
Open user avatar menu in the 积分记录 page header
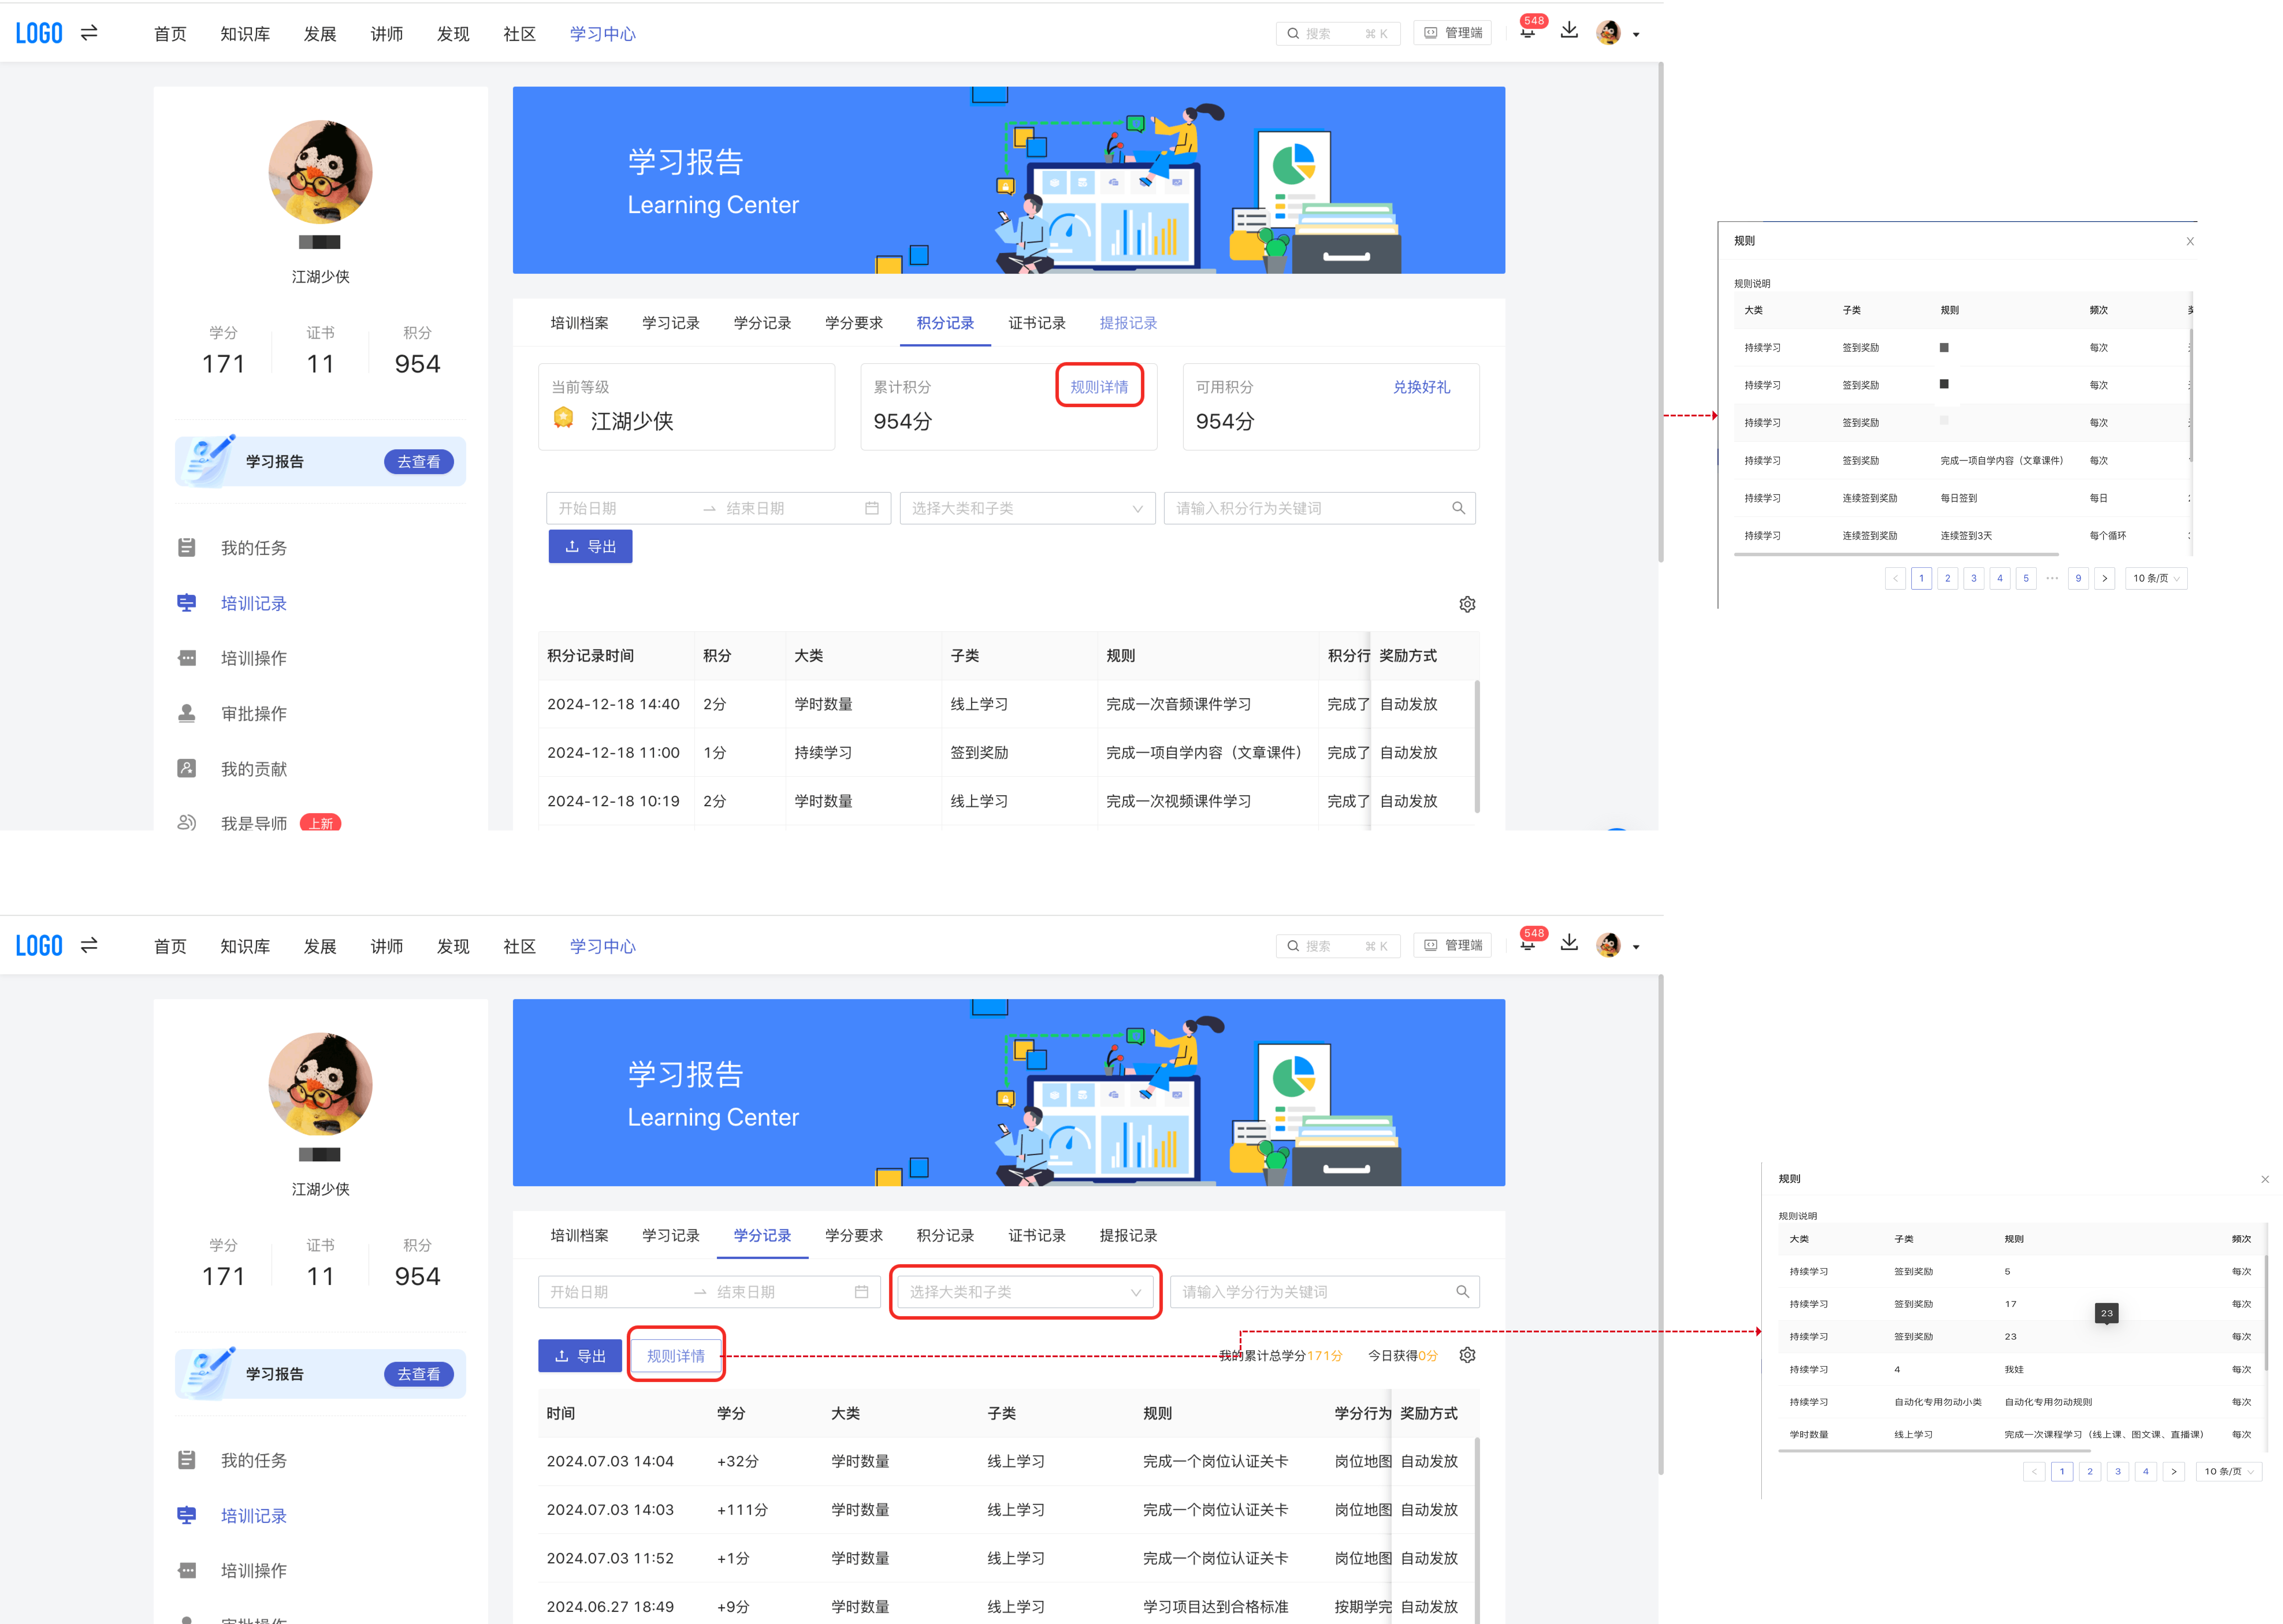[x=1608, y=33]
